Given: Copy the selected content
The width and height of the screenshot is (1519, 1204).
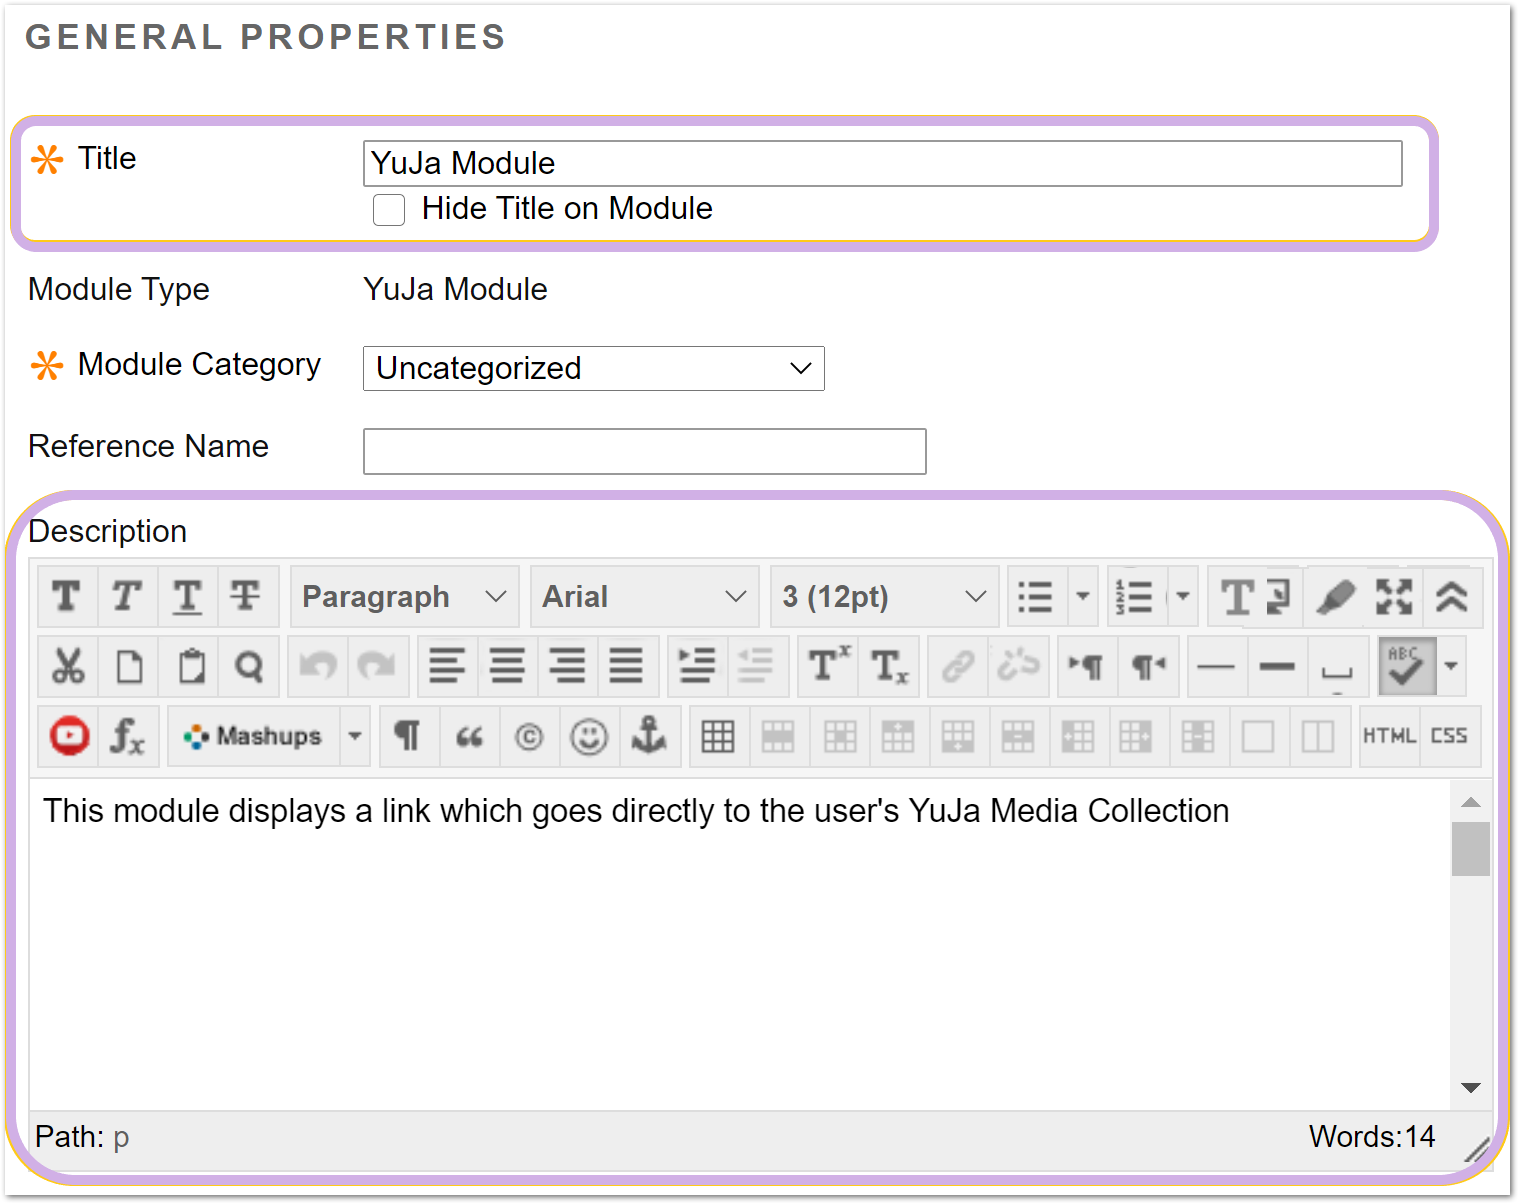Looking at the screenshot, I should pyautogui.click(x=129, y=666).
